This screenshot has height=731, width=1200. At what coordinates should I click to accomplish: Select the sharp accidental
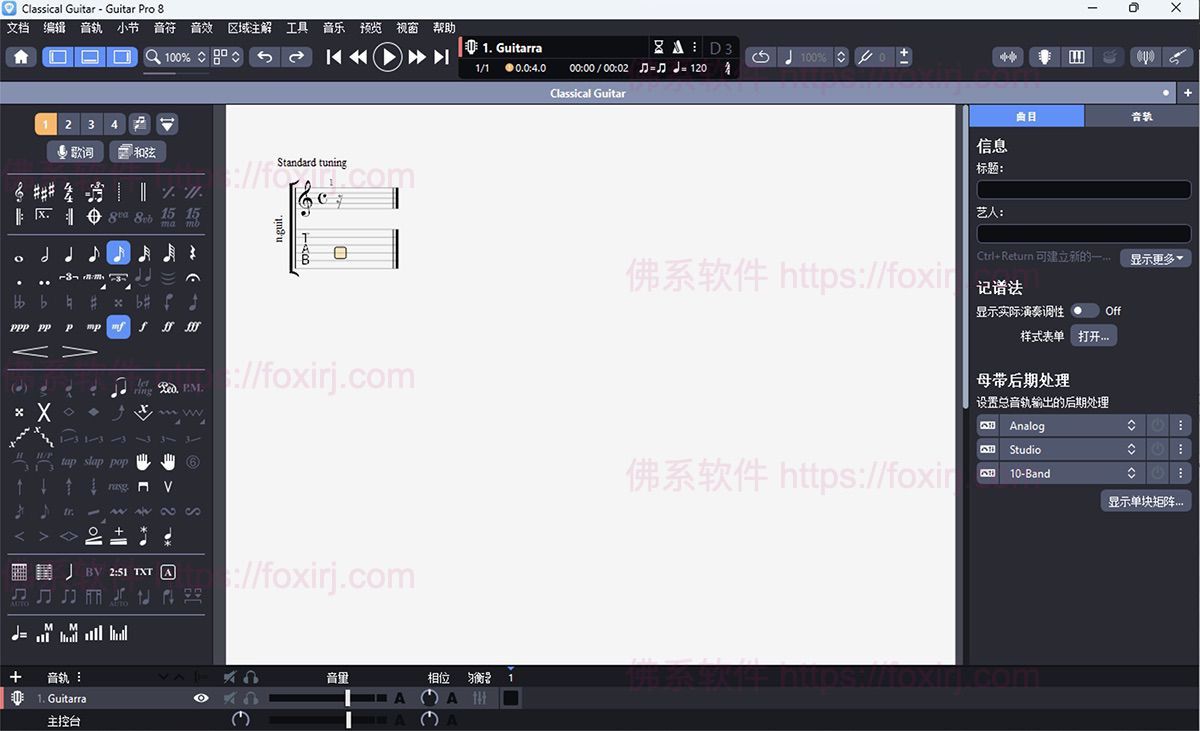(x=93, y=302)
